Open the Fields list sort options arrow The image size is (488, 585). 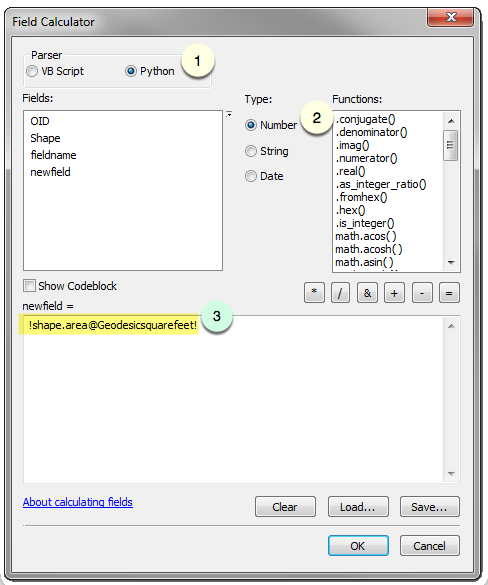pos(229,114)
